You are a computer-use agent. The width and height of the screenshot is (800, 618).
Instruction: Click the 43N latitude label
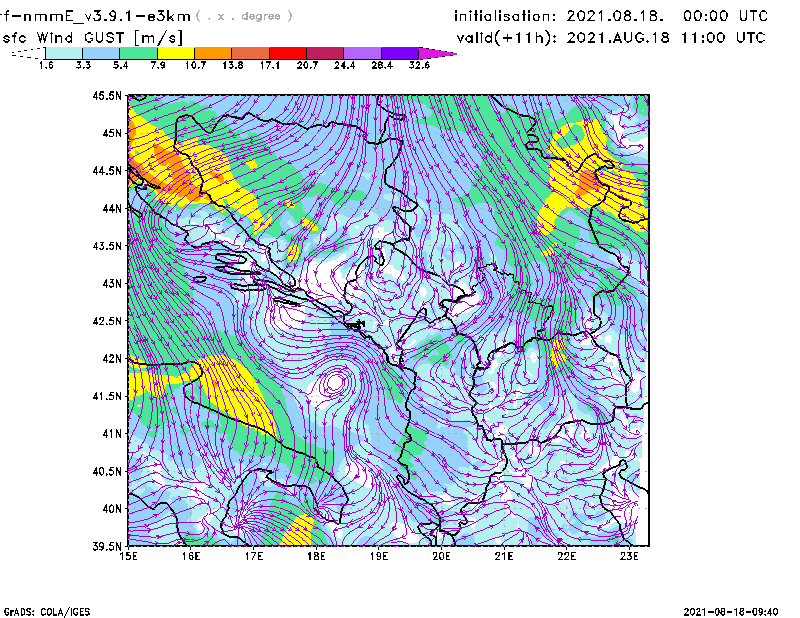[112, 283]
